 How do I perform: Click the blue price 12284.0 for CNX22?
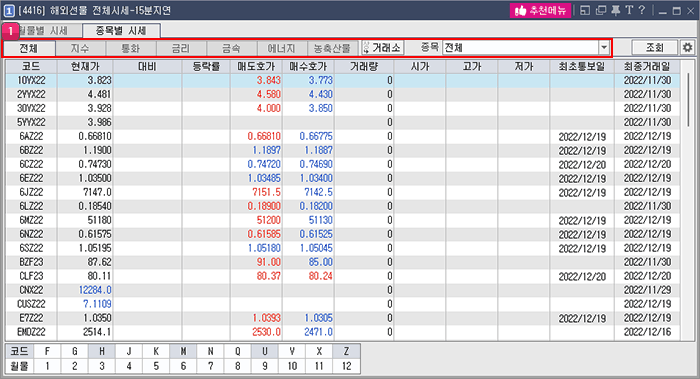(95, 290)
